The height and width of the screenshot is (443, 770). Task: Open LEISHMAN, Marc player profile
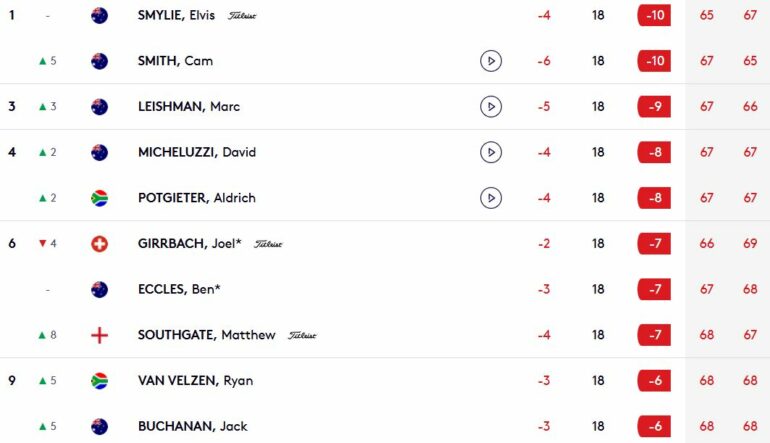[x=189, y=107]
